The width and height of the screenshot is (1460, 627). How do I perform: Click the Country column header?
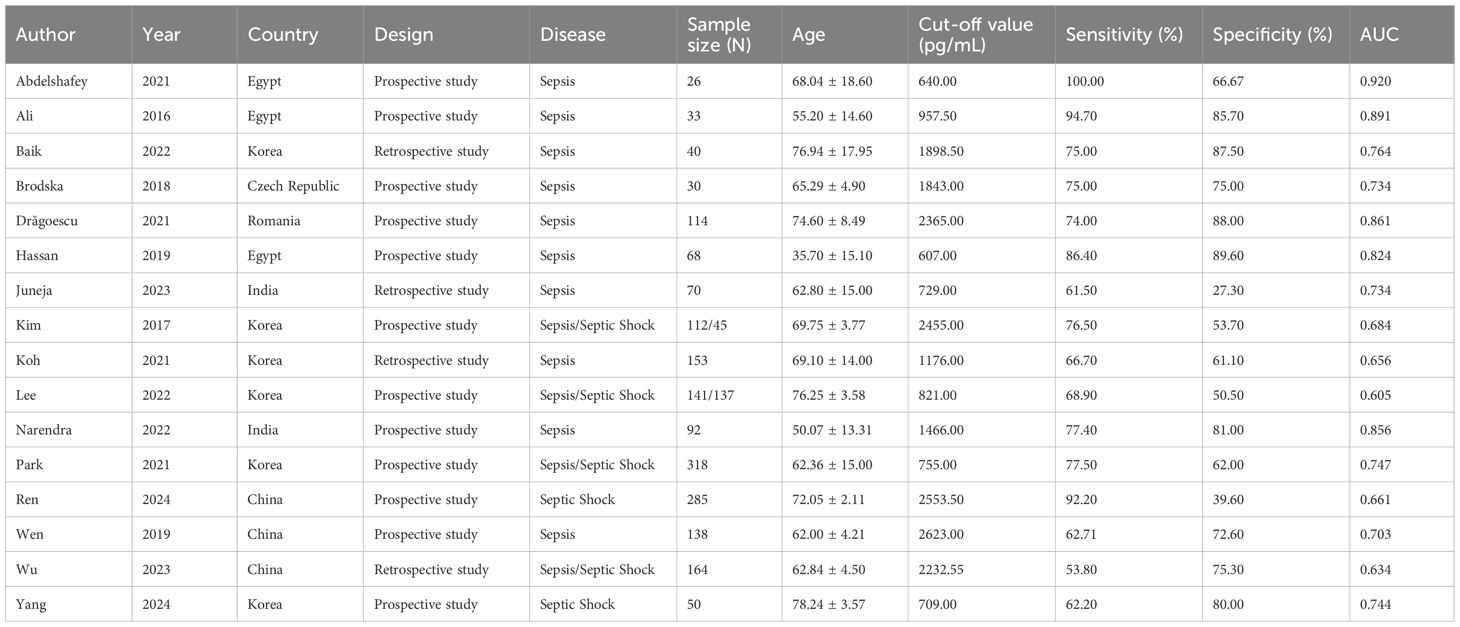tap(283, 35)
